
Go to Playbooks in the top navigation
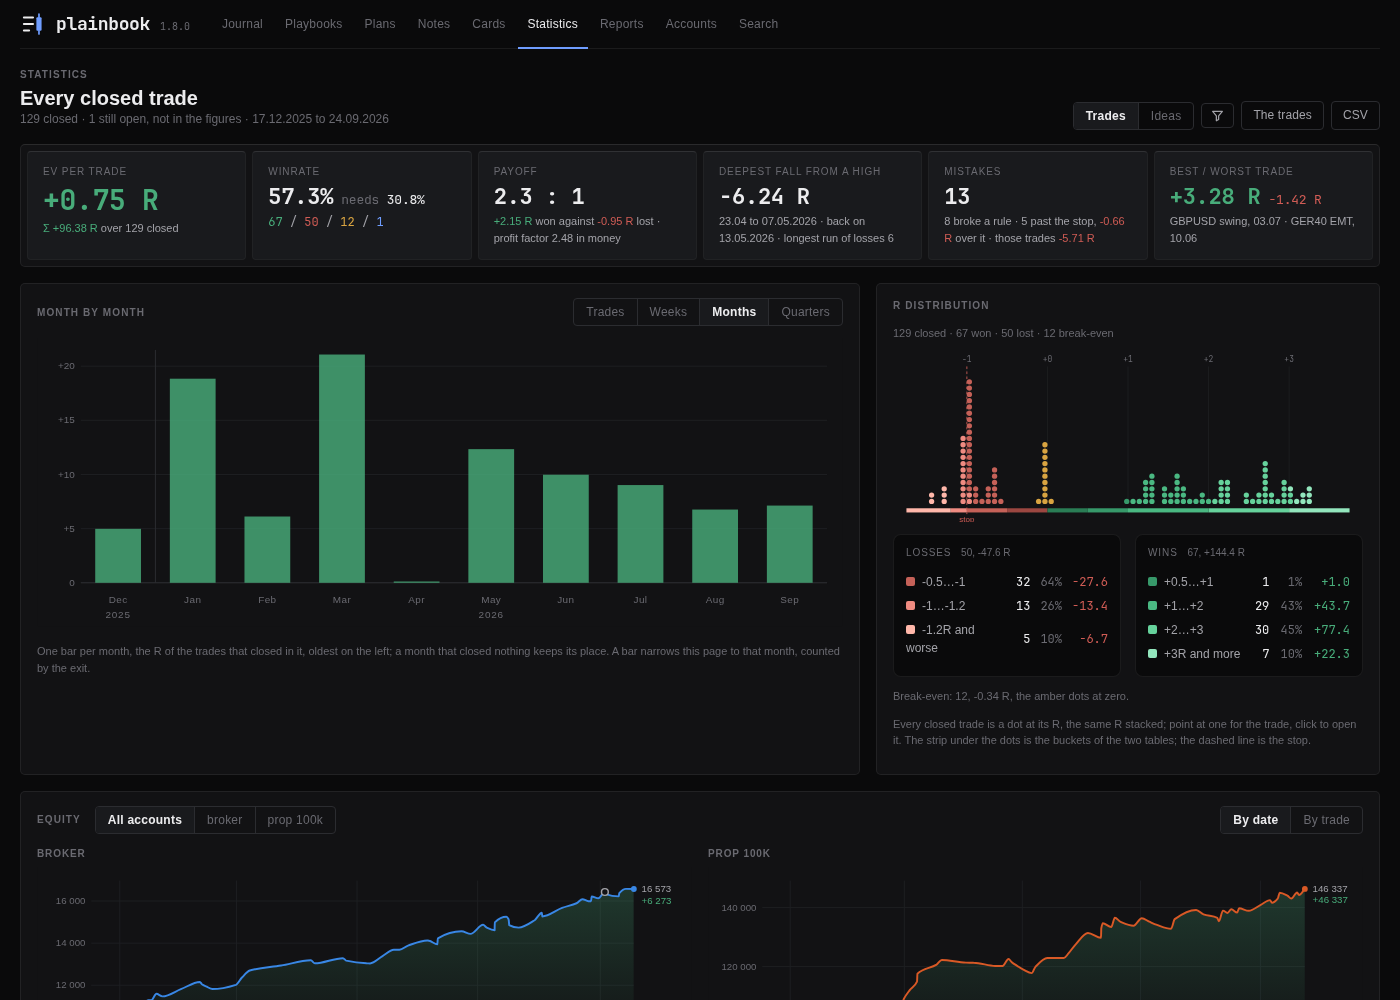[x=313, y=24]
